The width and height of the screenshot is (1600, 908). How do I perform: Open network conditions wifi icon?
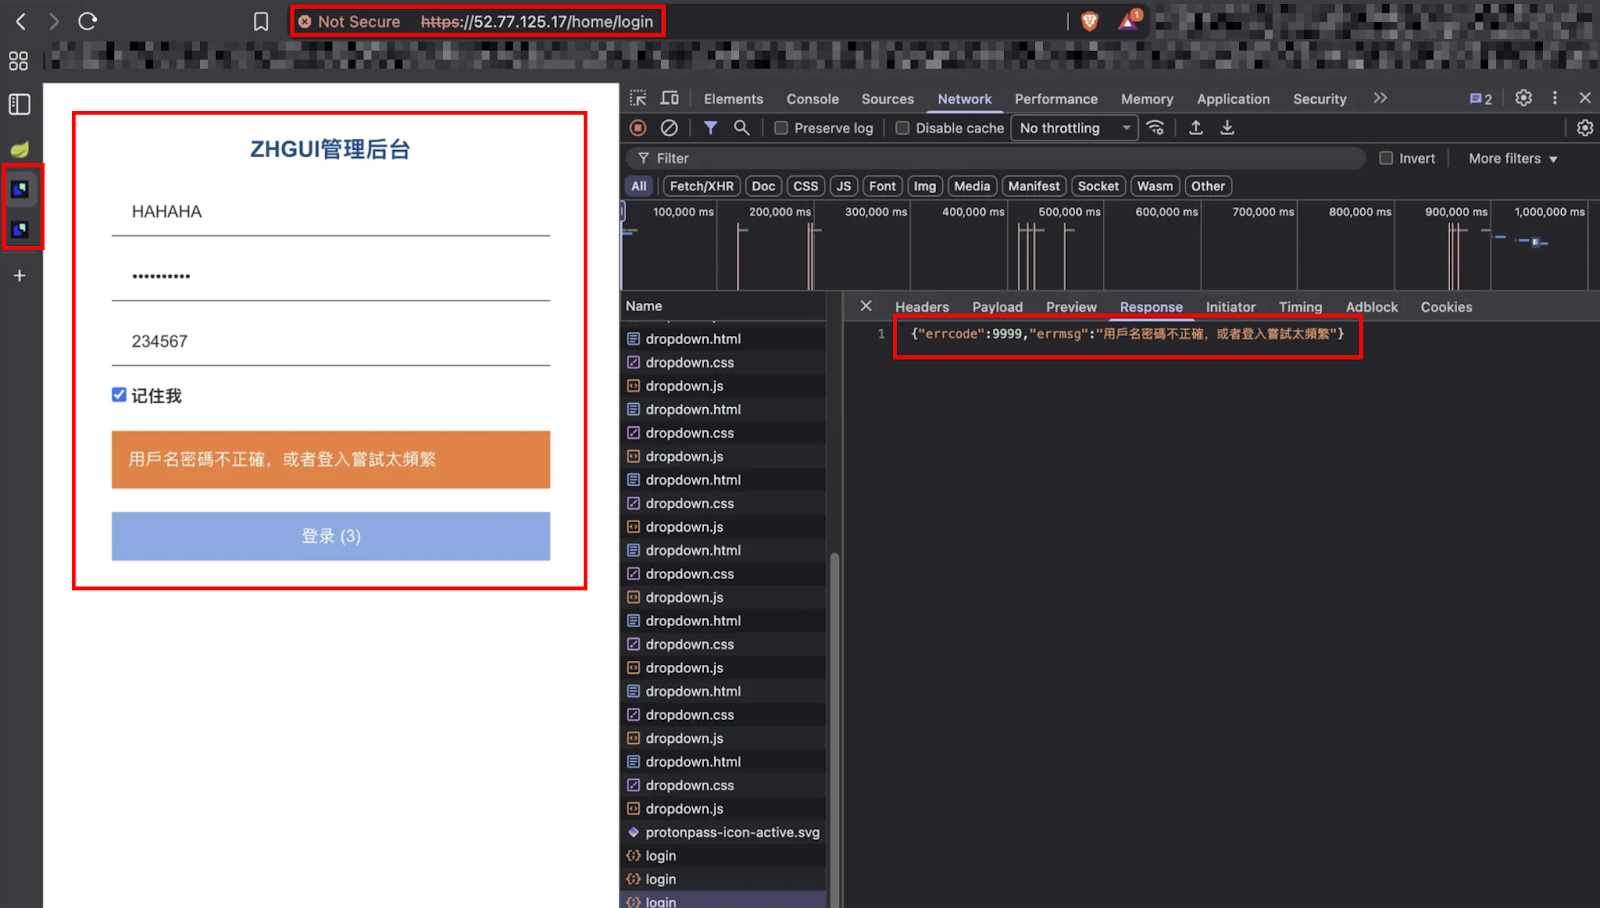(x=1156, y=128)
